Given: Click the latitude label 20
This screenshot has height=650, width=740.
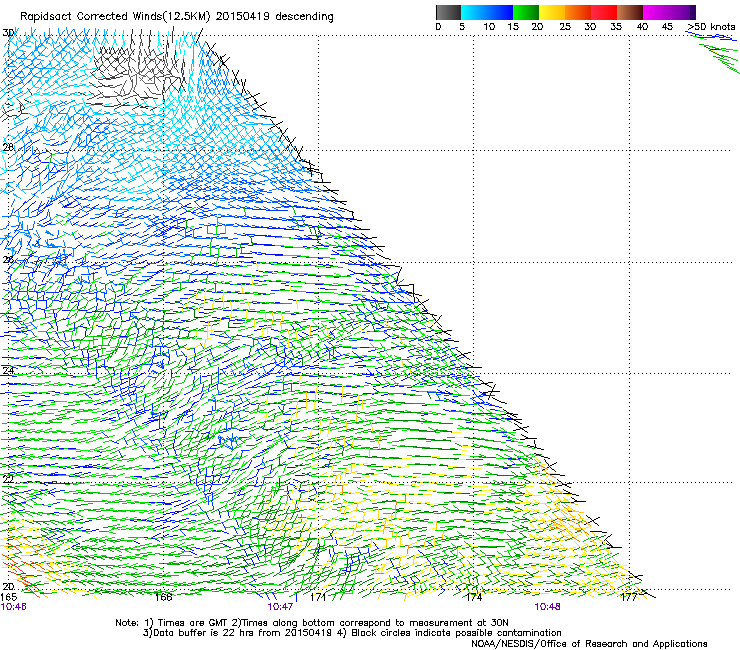Looking at the screenshot, I should (x=8, y=587).
